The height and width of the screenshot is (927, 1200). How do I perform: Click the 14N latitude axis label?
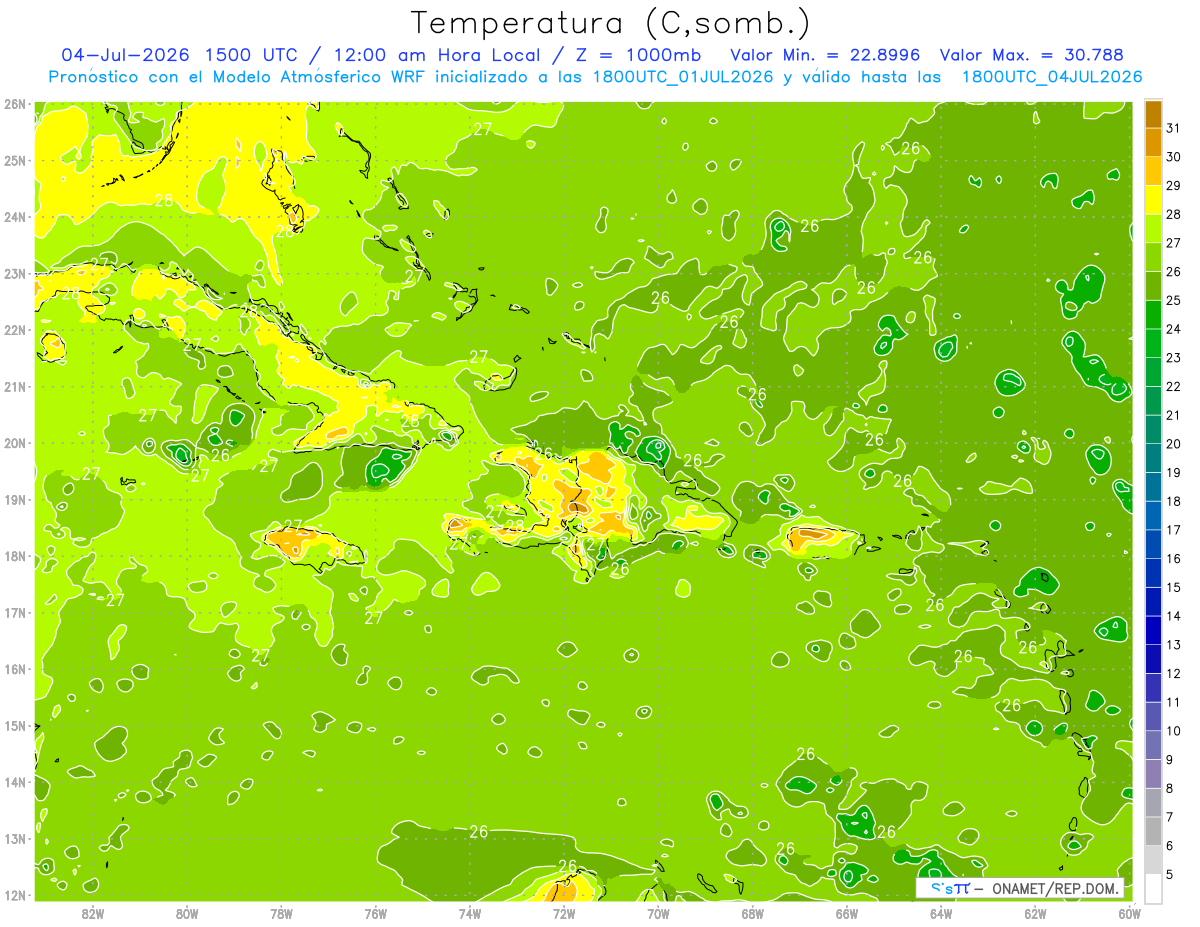point(14,782)
